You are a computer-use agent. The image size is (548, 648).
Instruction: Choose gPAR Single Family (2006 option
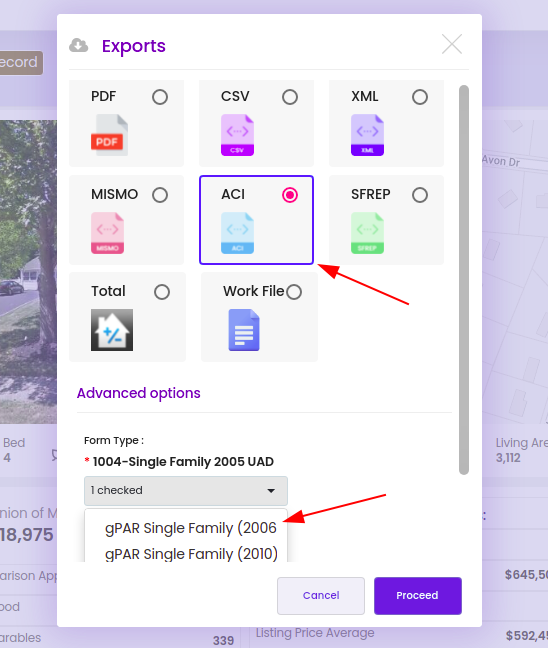tap(191, 528)
